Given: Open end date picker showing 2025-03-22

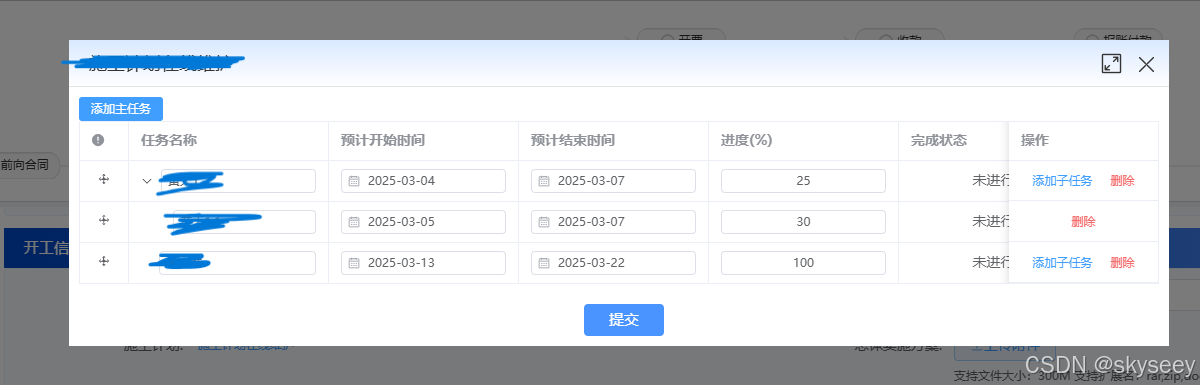Looking at the screenshot, I should [x=613, y=263].
